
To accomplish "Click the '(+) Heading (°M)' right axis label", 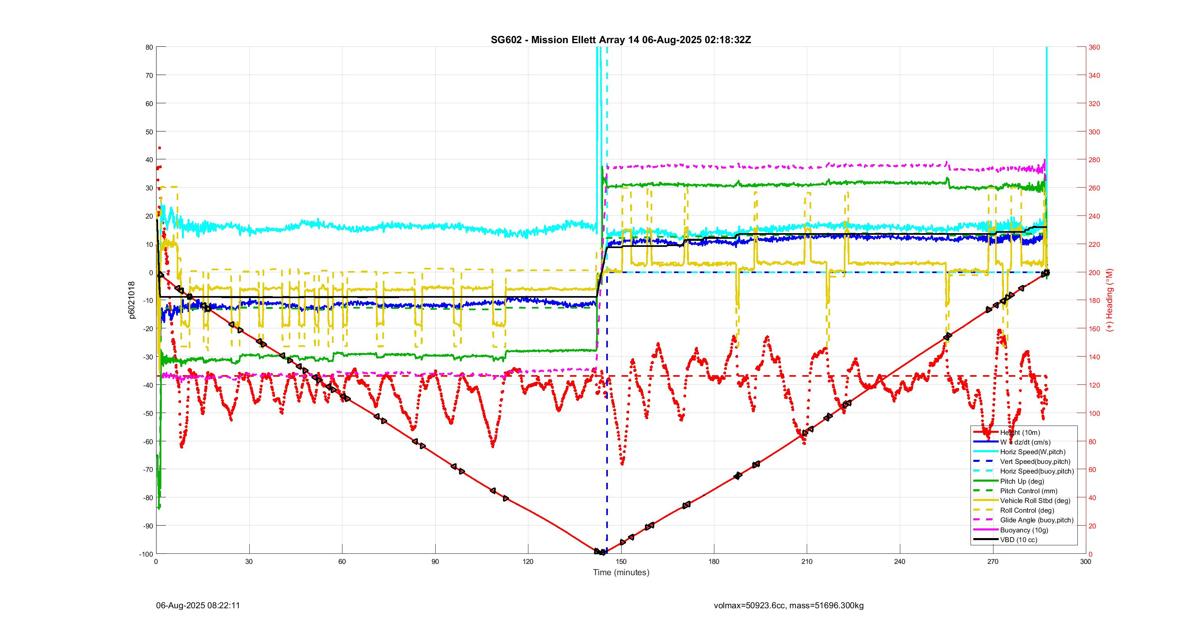I will pyautogui.click(x=1110, y=301).
